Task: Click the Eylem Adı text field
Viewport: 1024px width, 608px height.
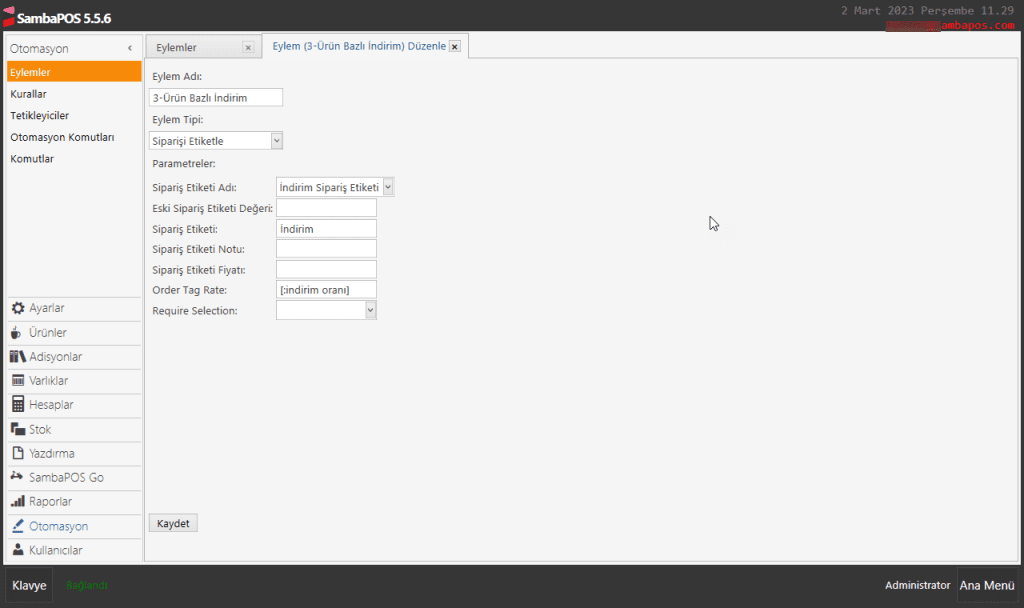Action: point(216,97)
